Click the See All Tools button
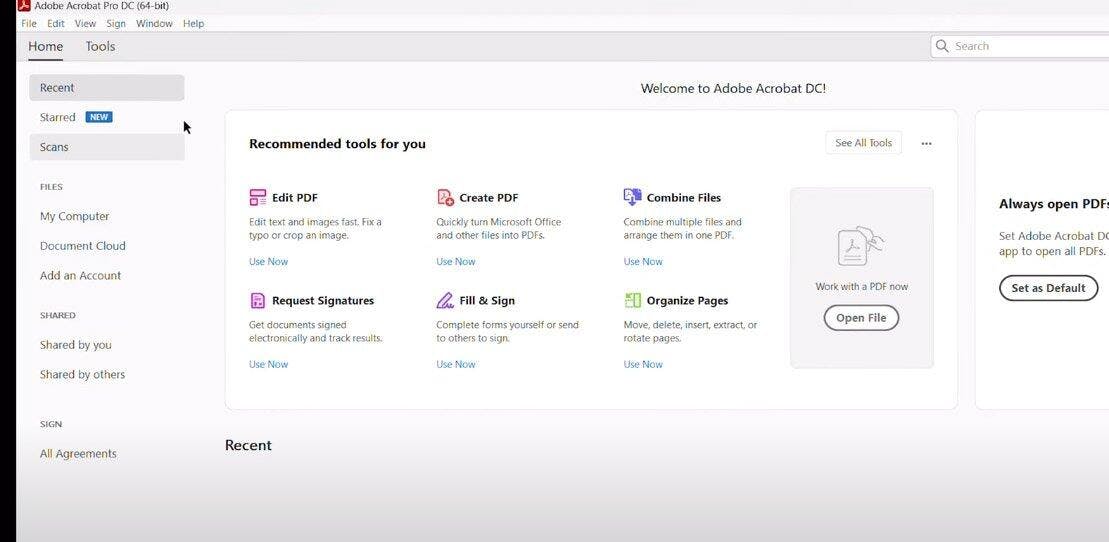Image resolution: width=1109 pixels, height=542 pixels. tap(864, 143)
